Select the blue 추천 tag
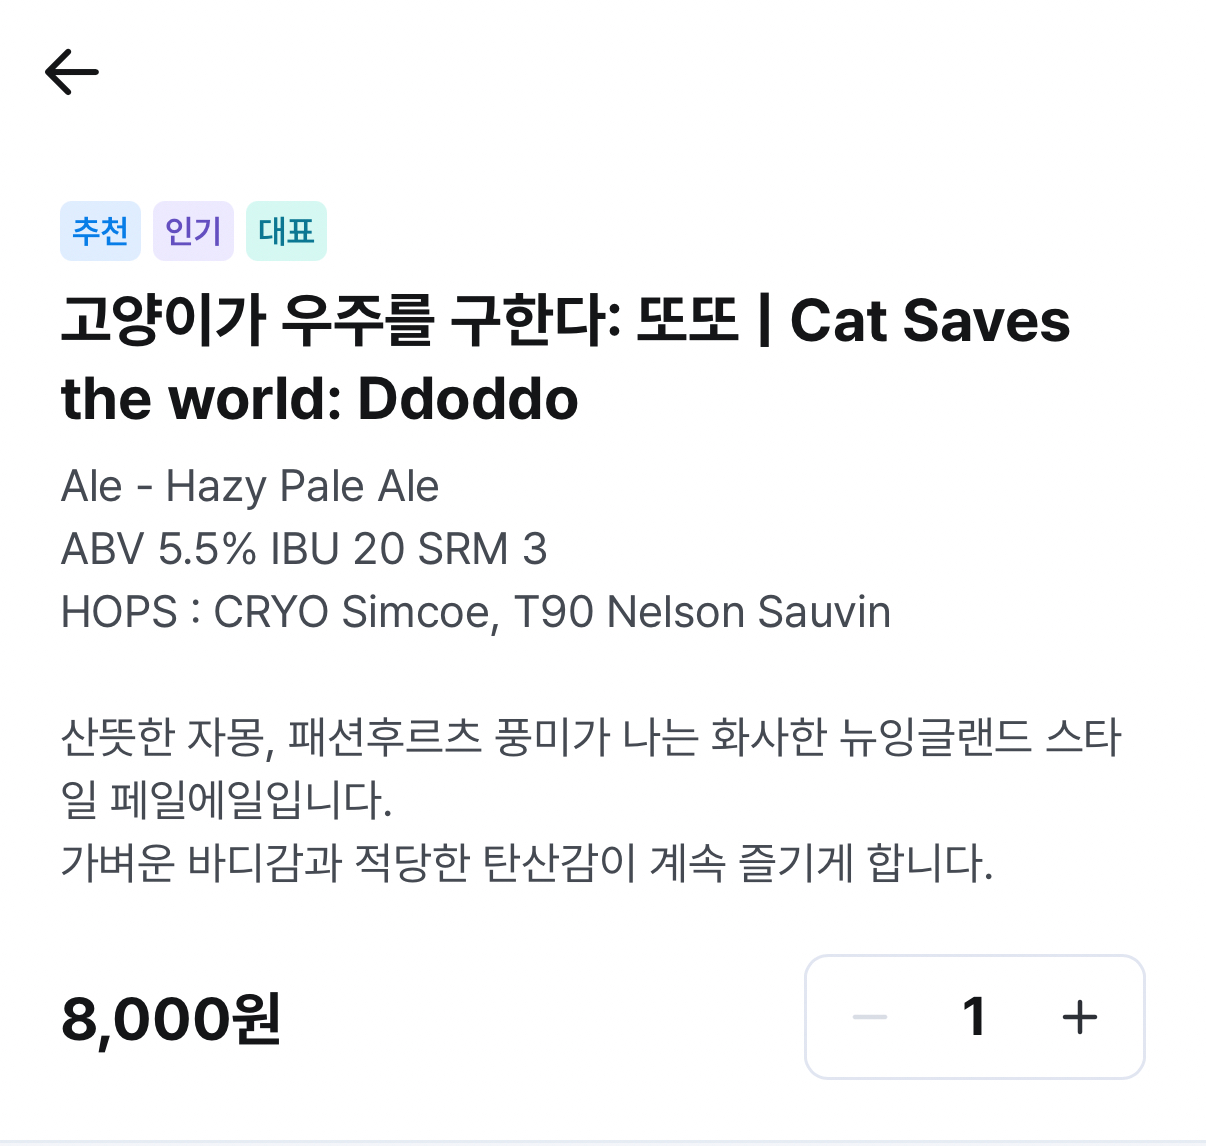The image size is (1206, 1146). [100, 231]
